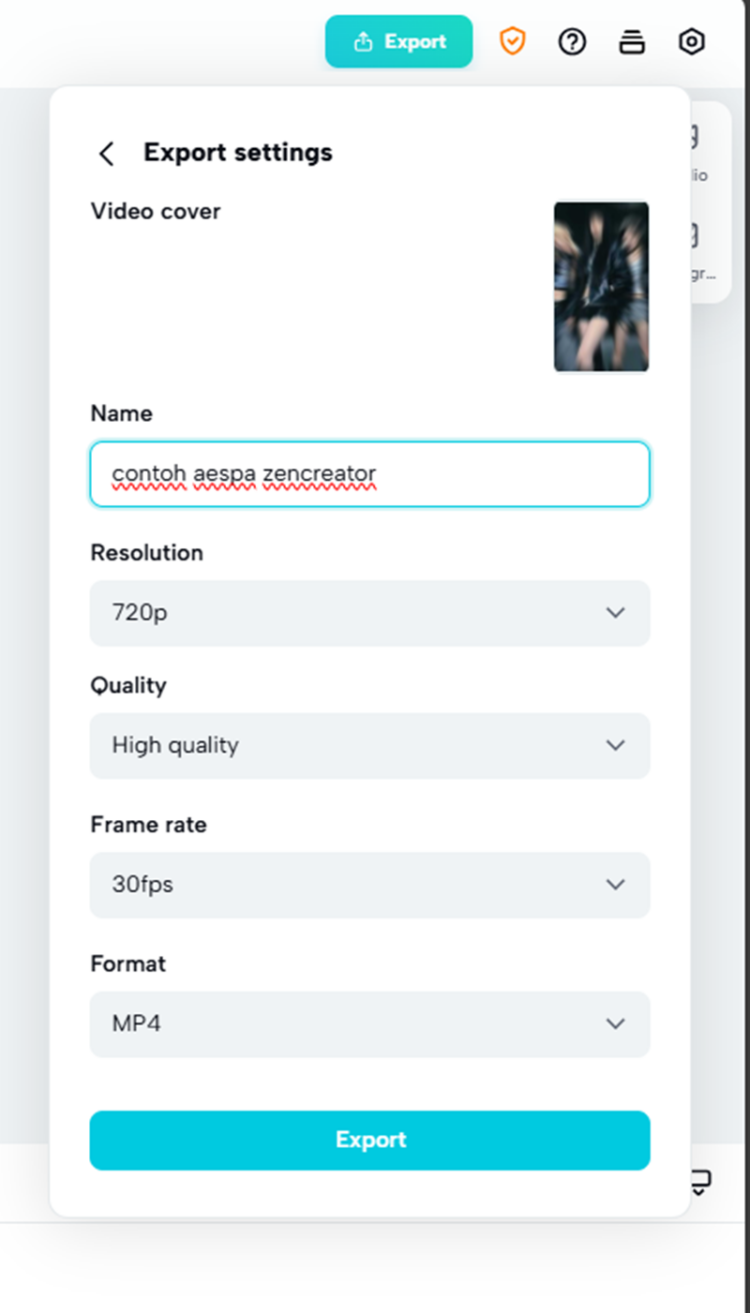Open the help question mark icon
Image resolution: width=750 pixels, height=1313 pixels.
coord(572,41)
